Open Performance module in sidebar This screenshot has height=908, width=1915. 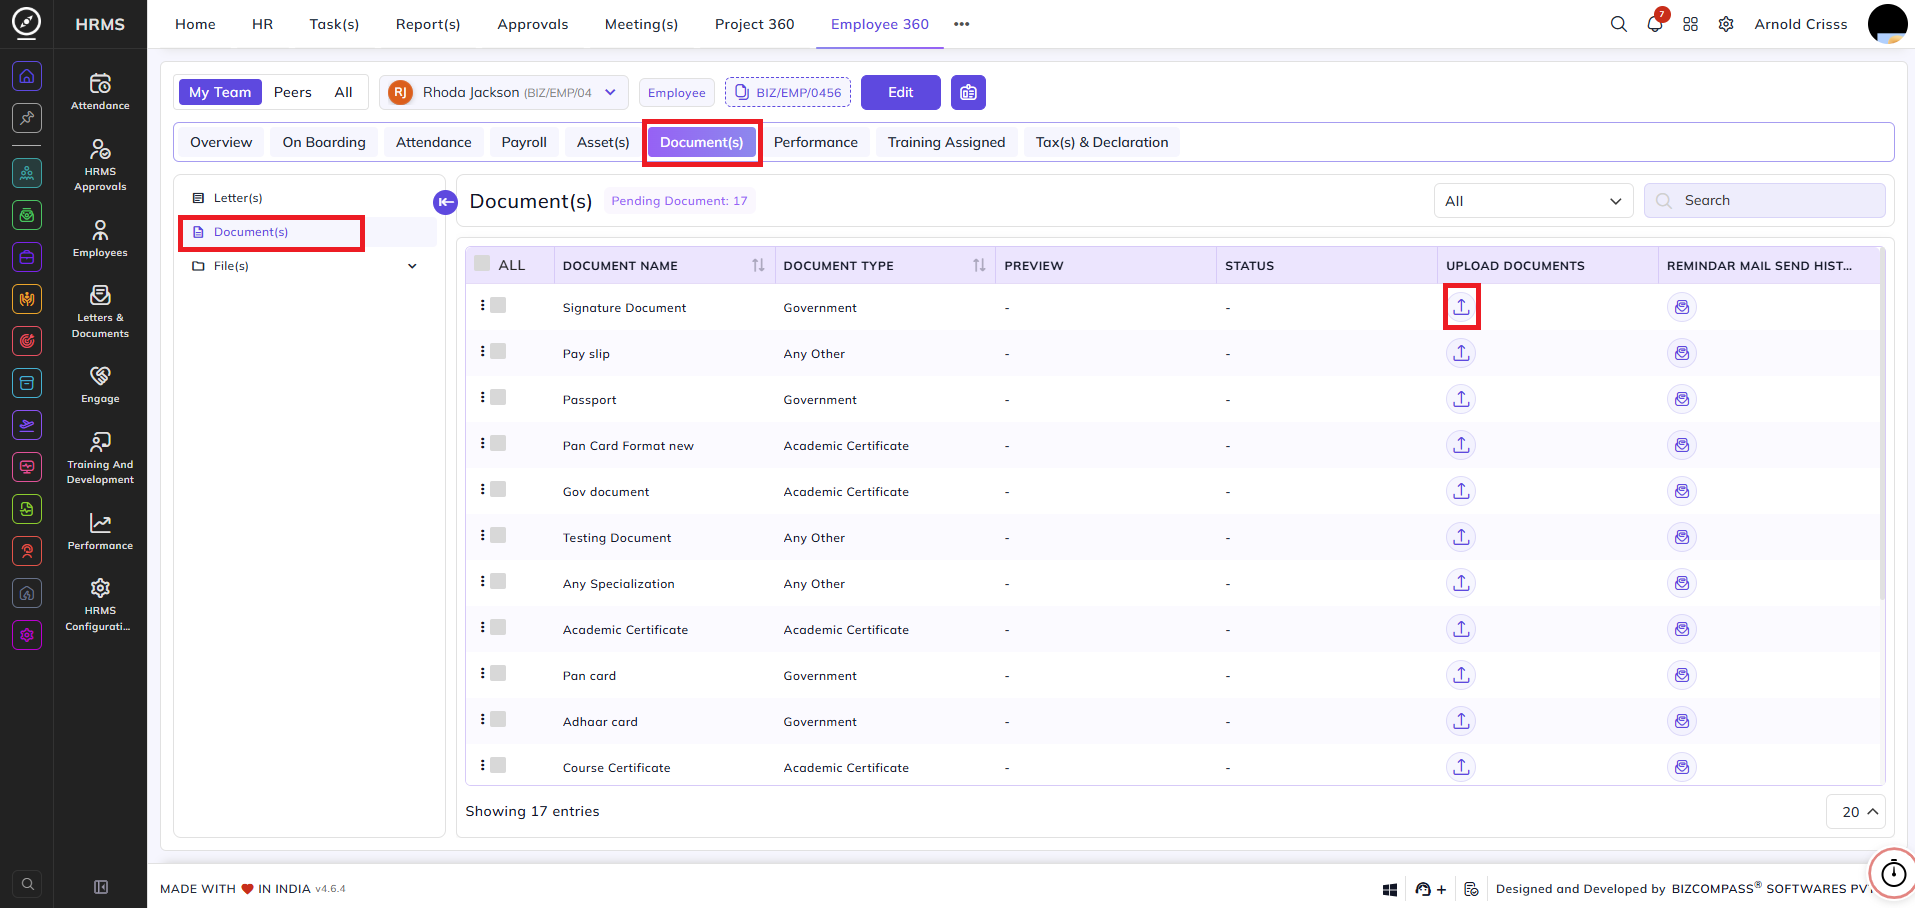click(100, 532)
